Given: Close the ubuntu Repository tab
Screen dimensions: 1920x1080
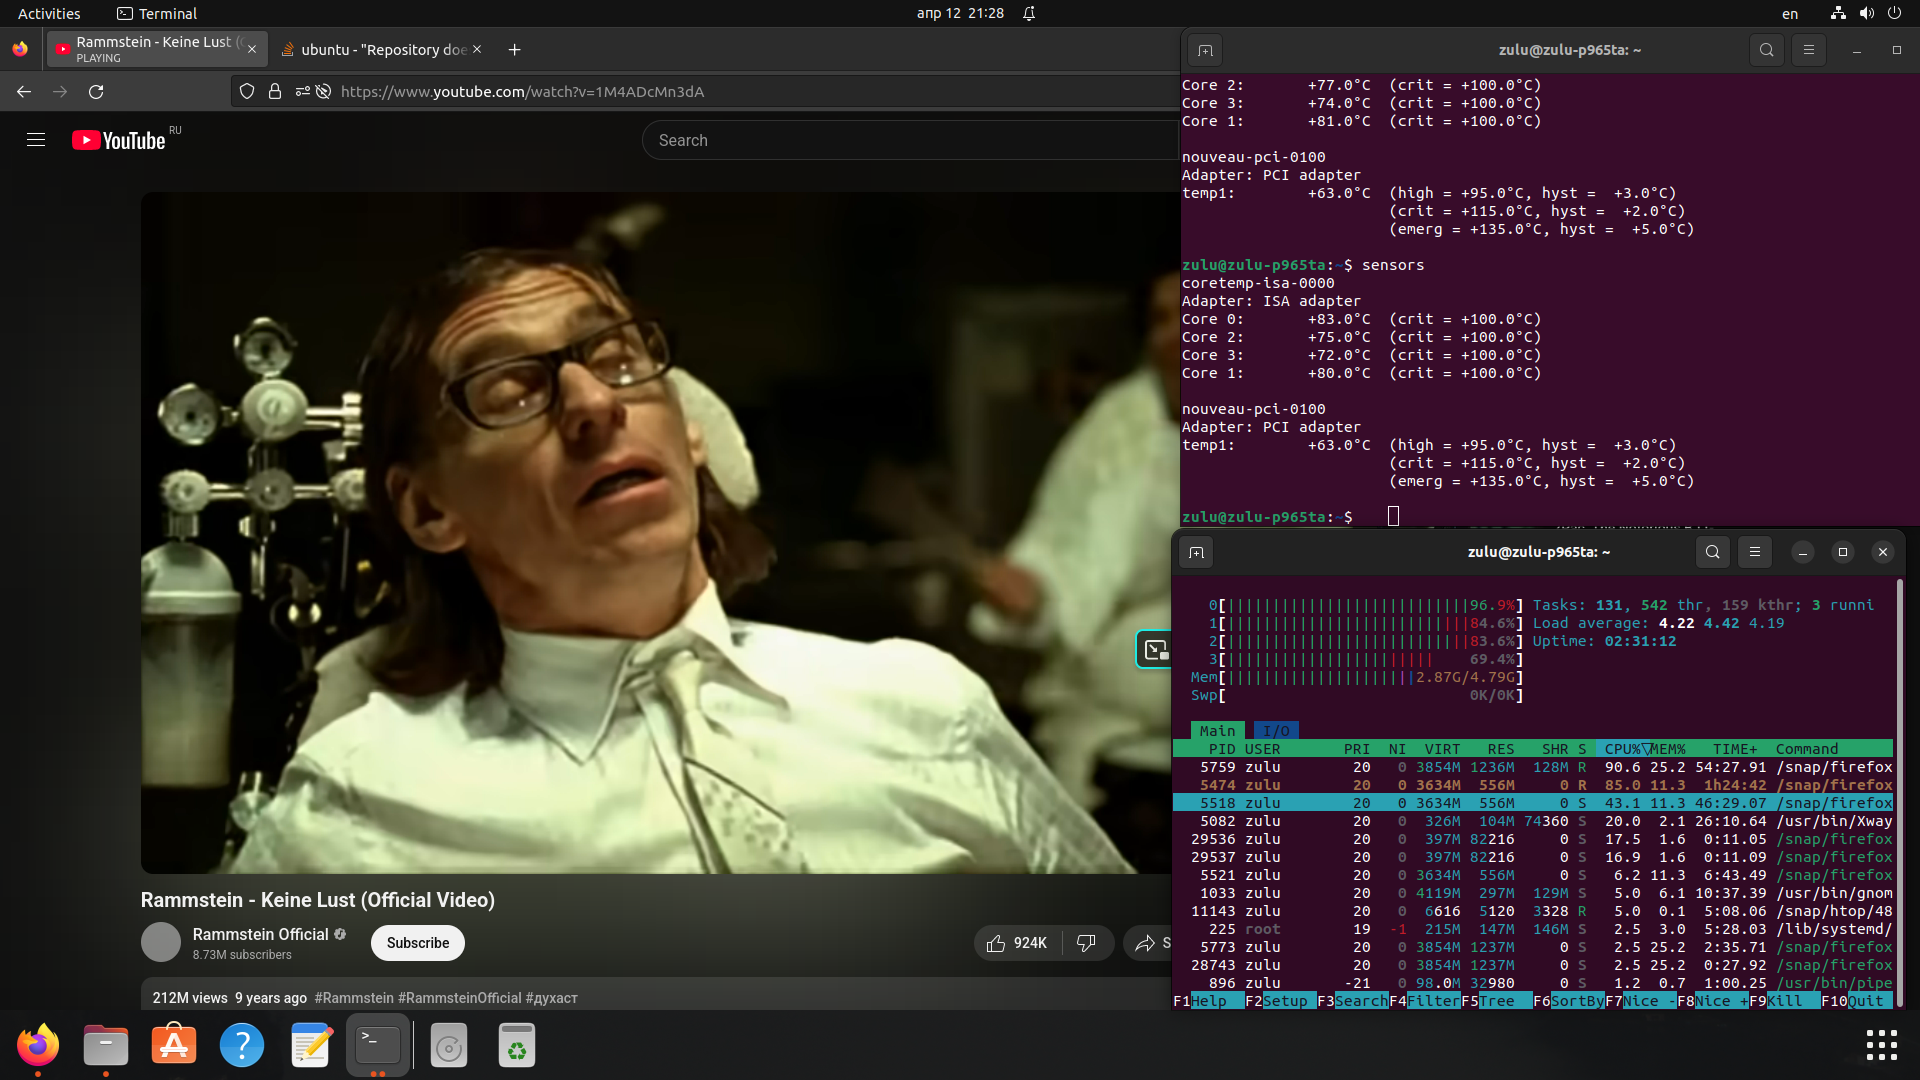Looking at the screenshot, I should tap(477, 49).
